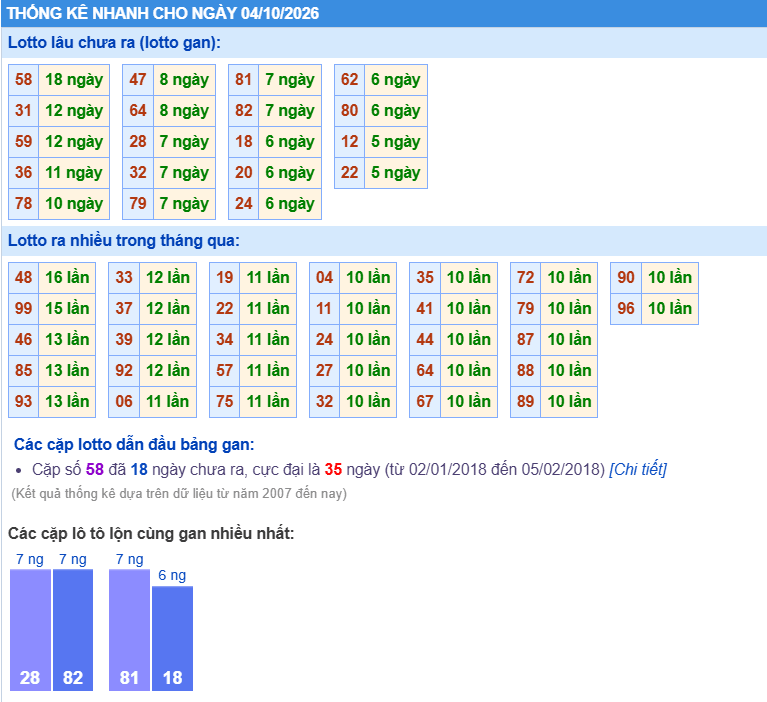
Task: Click lotto gan number 82
Action: (244, 111)
